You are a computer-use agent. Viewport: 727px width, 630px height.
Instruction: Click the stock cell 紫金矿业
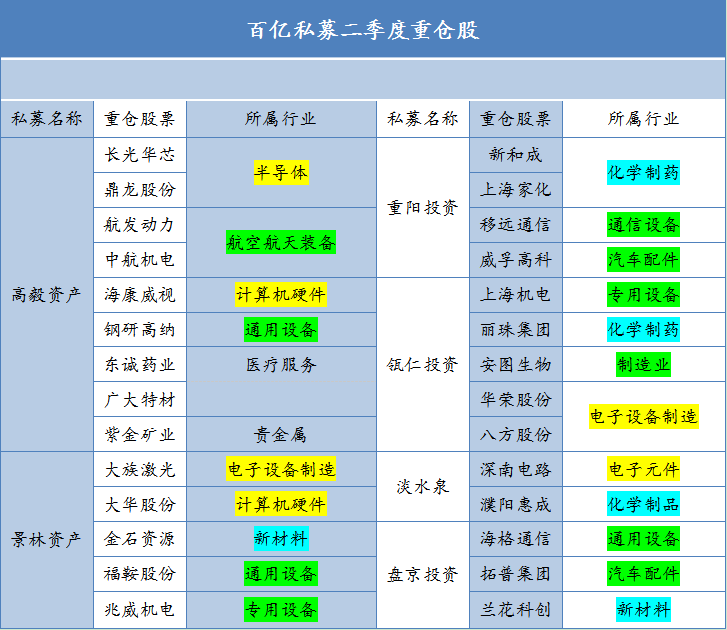point(140,434)
